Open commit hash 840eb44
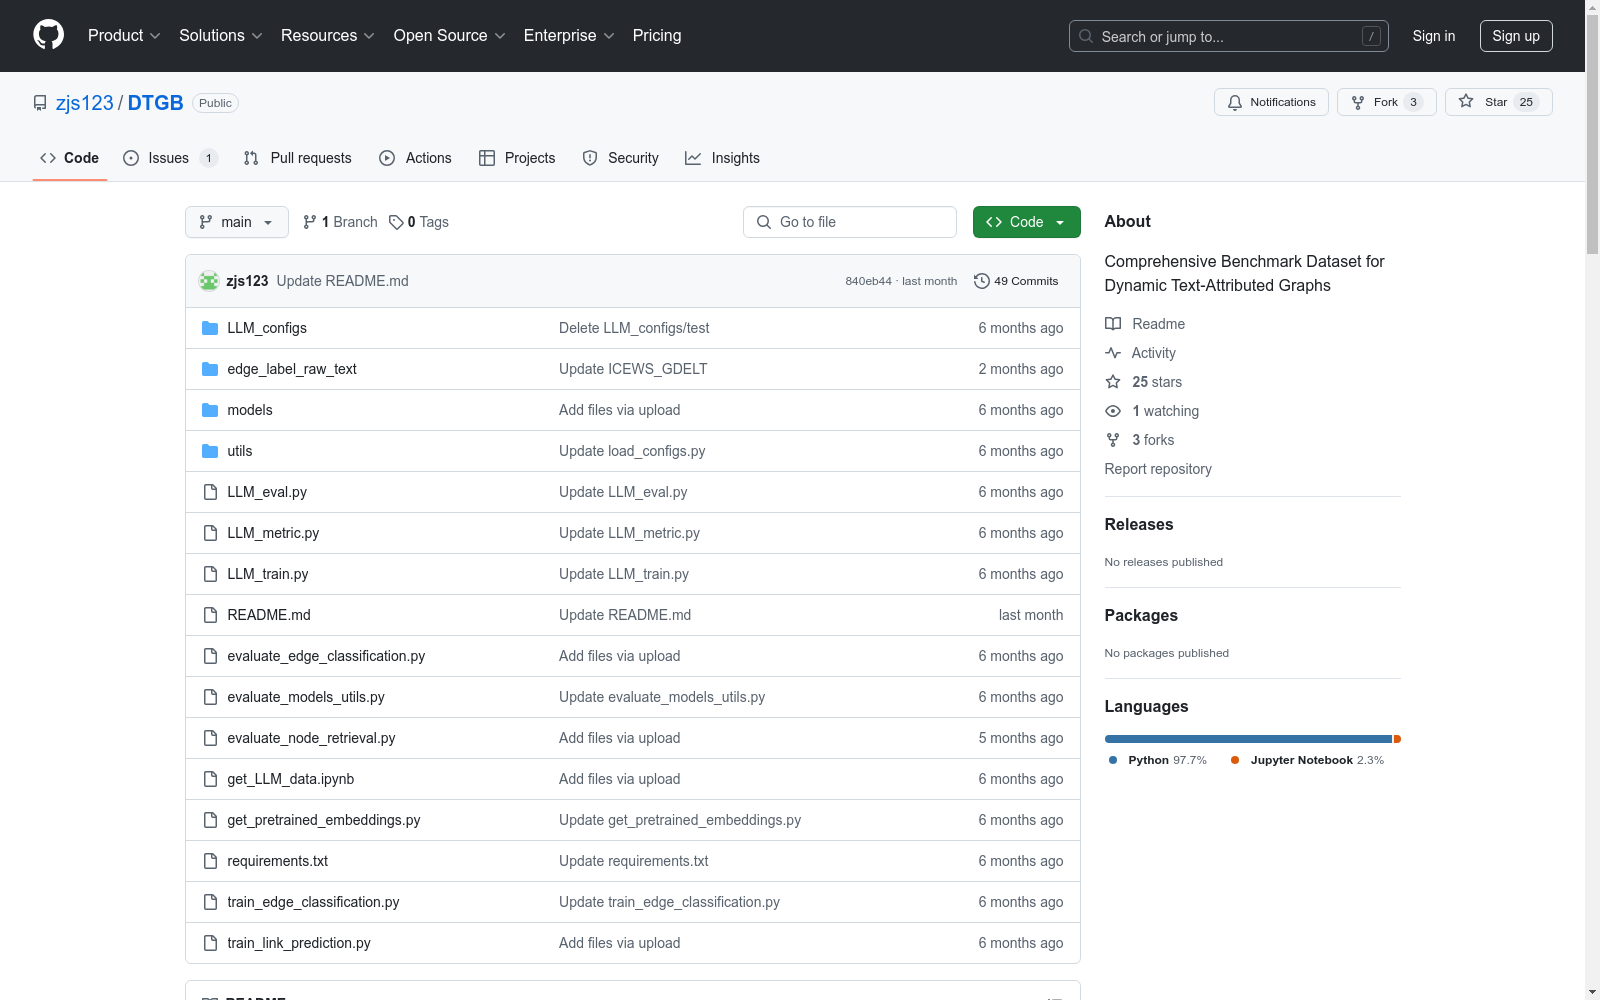Image resolution: width=1600 pixels, height=1000 pixels. point(868,281)
